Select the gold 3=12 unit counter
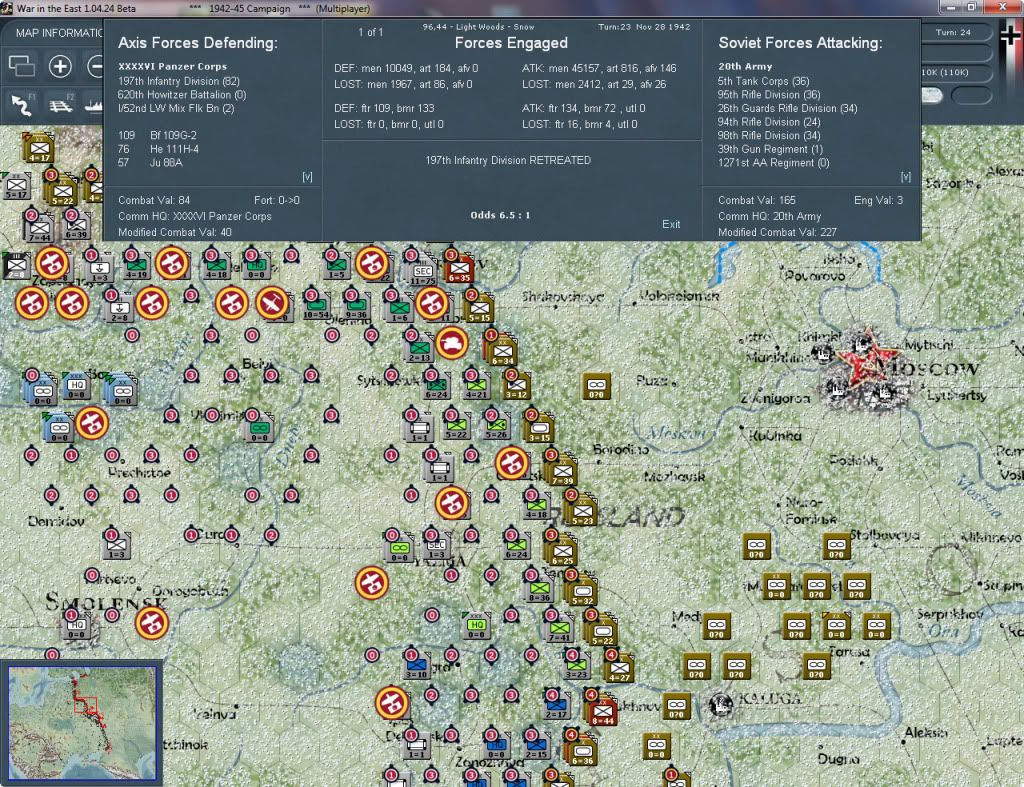 516,386
